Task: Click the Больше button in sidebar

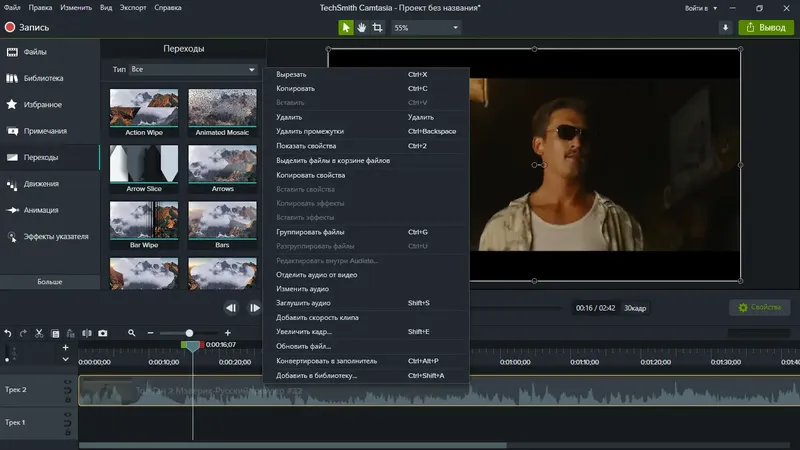Action: 50,282
